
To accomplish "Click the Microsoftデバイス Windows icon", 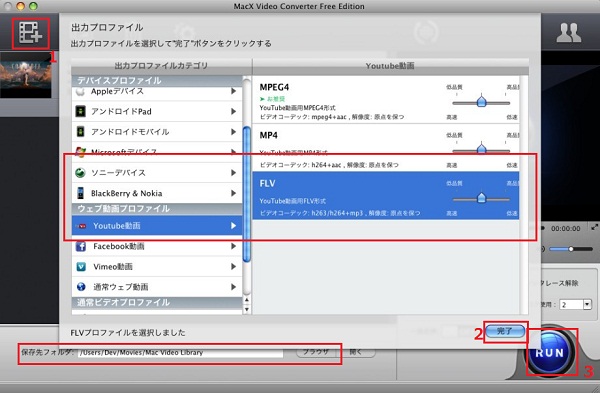I will (80, 152).
